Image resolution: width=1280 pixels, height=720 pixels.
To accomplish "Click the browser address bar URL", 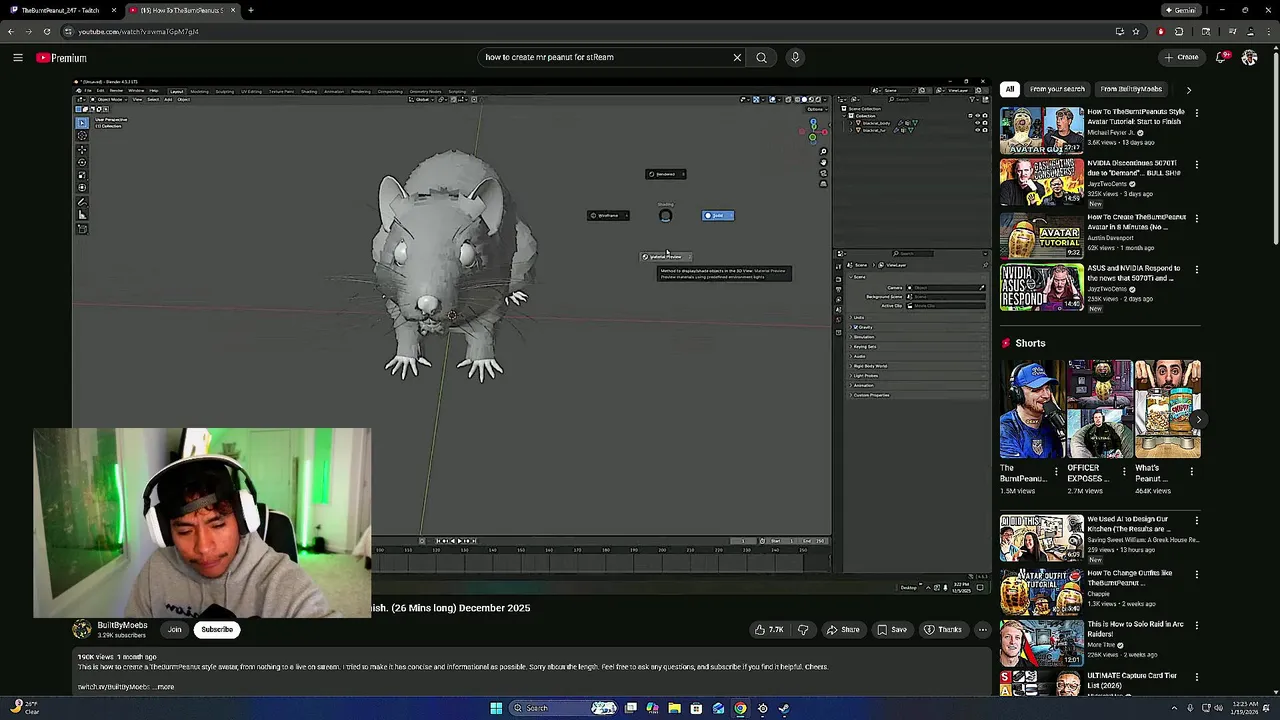I will tap(138, 31).
